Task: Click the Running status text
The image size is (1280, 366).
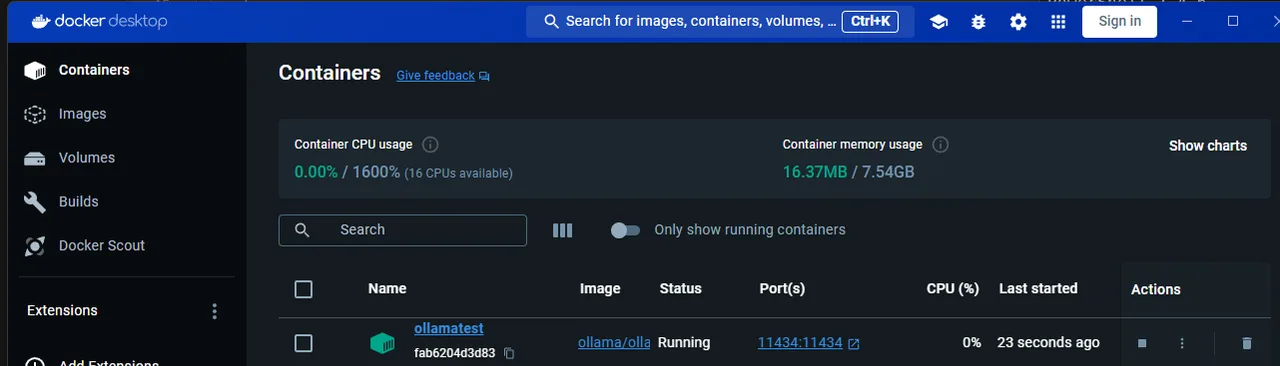Action: [x=684, y=342]
